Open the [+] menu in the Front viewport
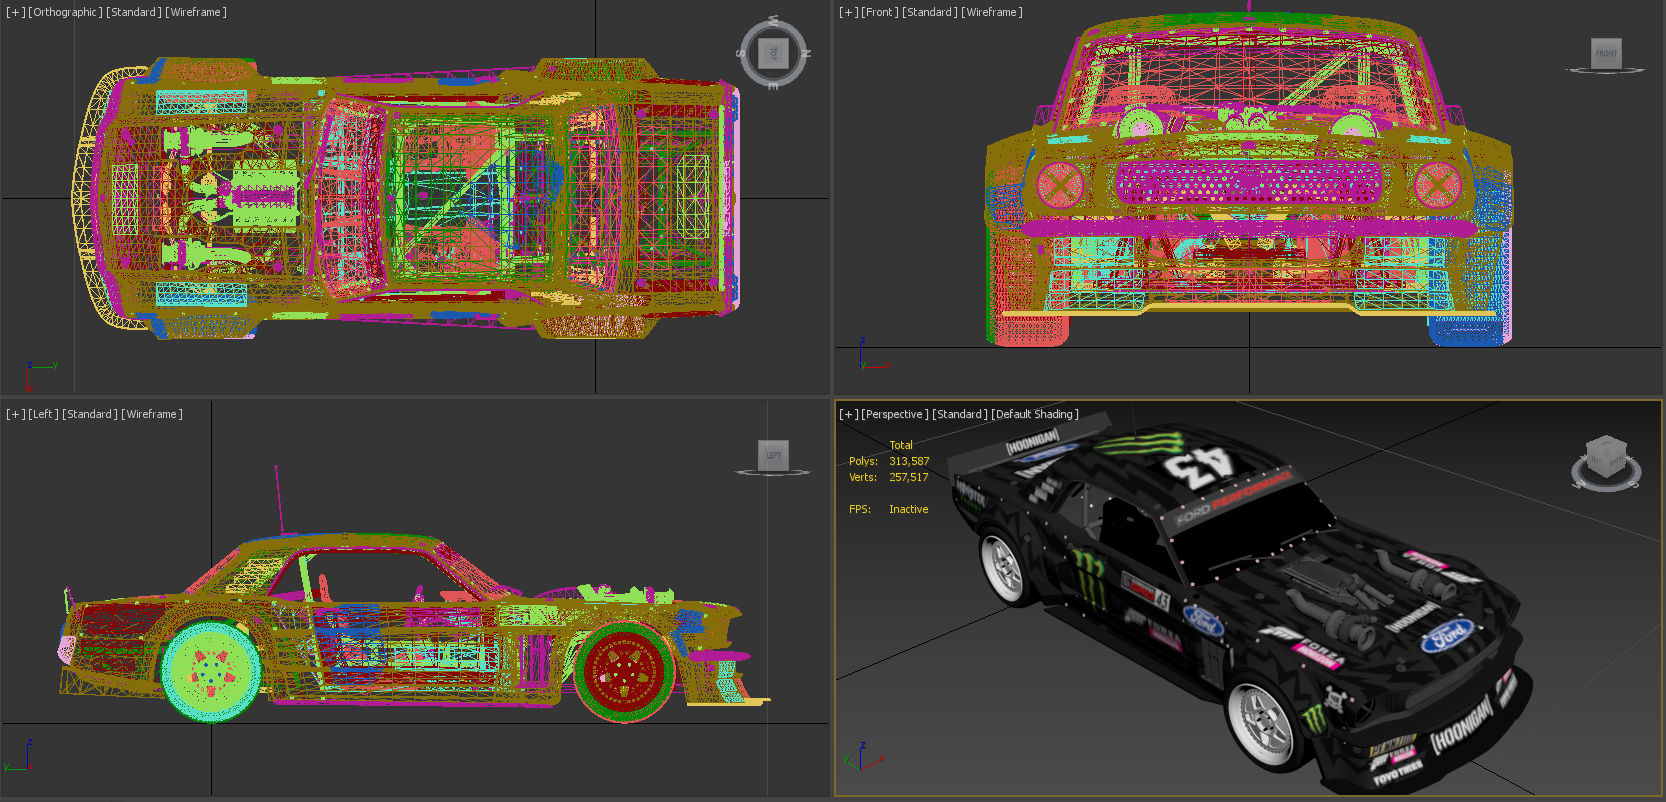Screen dimensions: 1666x802 [x=849, y=12]
